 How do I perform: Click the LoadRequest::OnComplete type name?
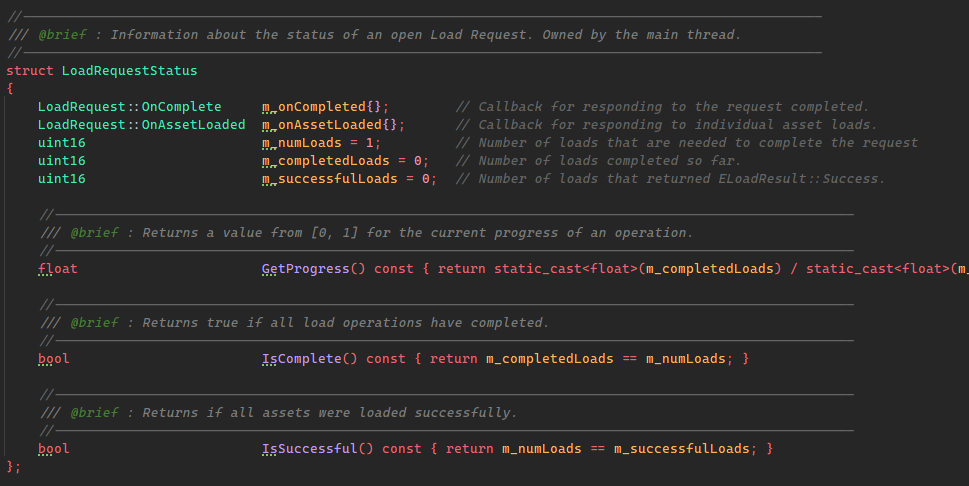click(x=129, y=107)
